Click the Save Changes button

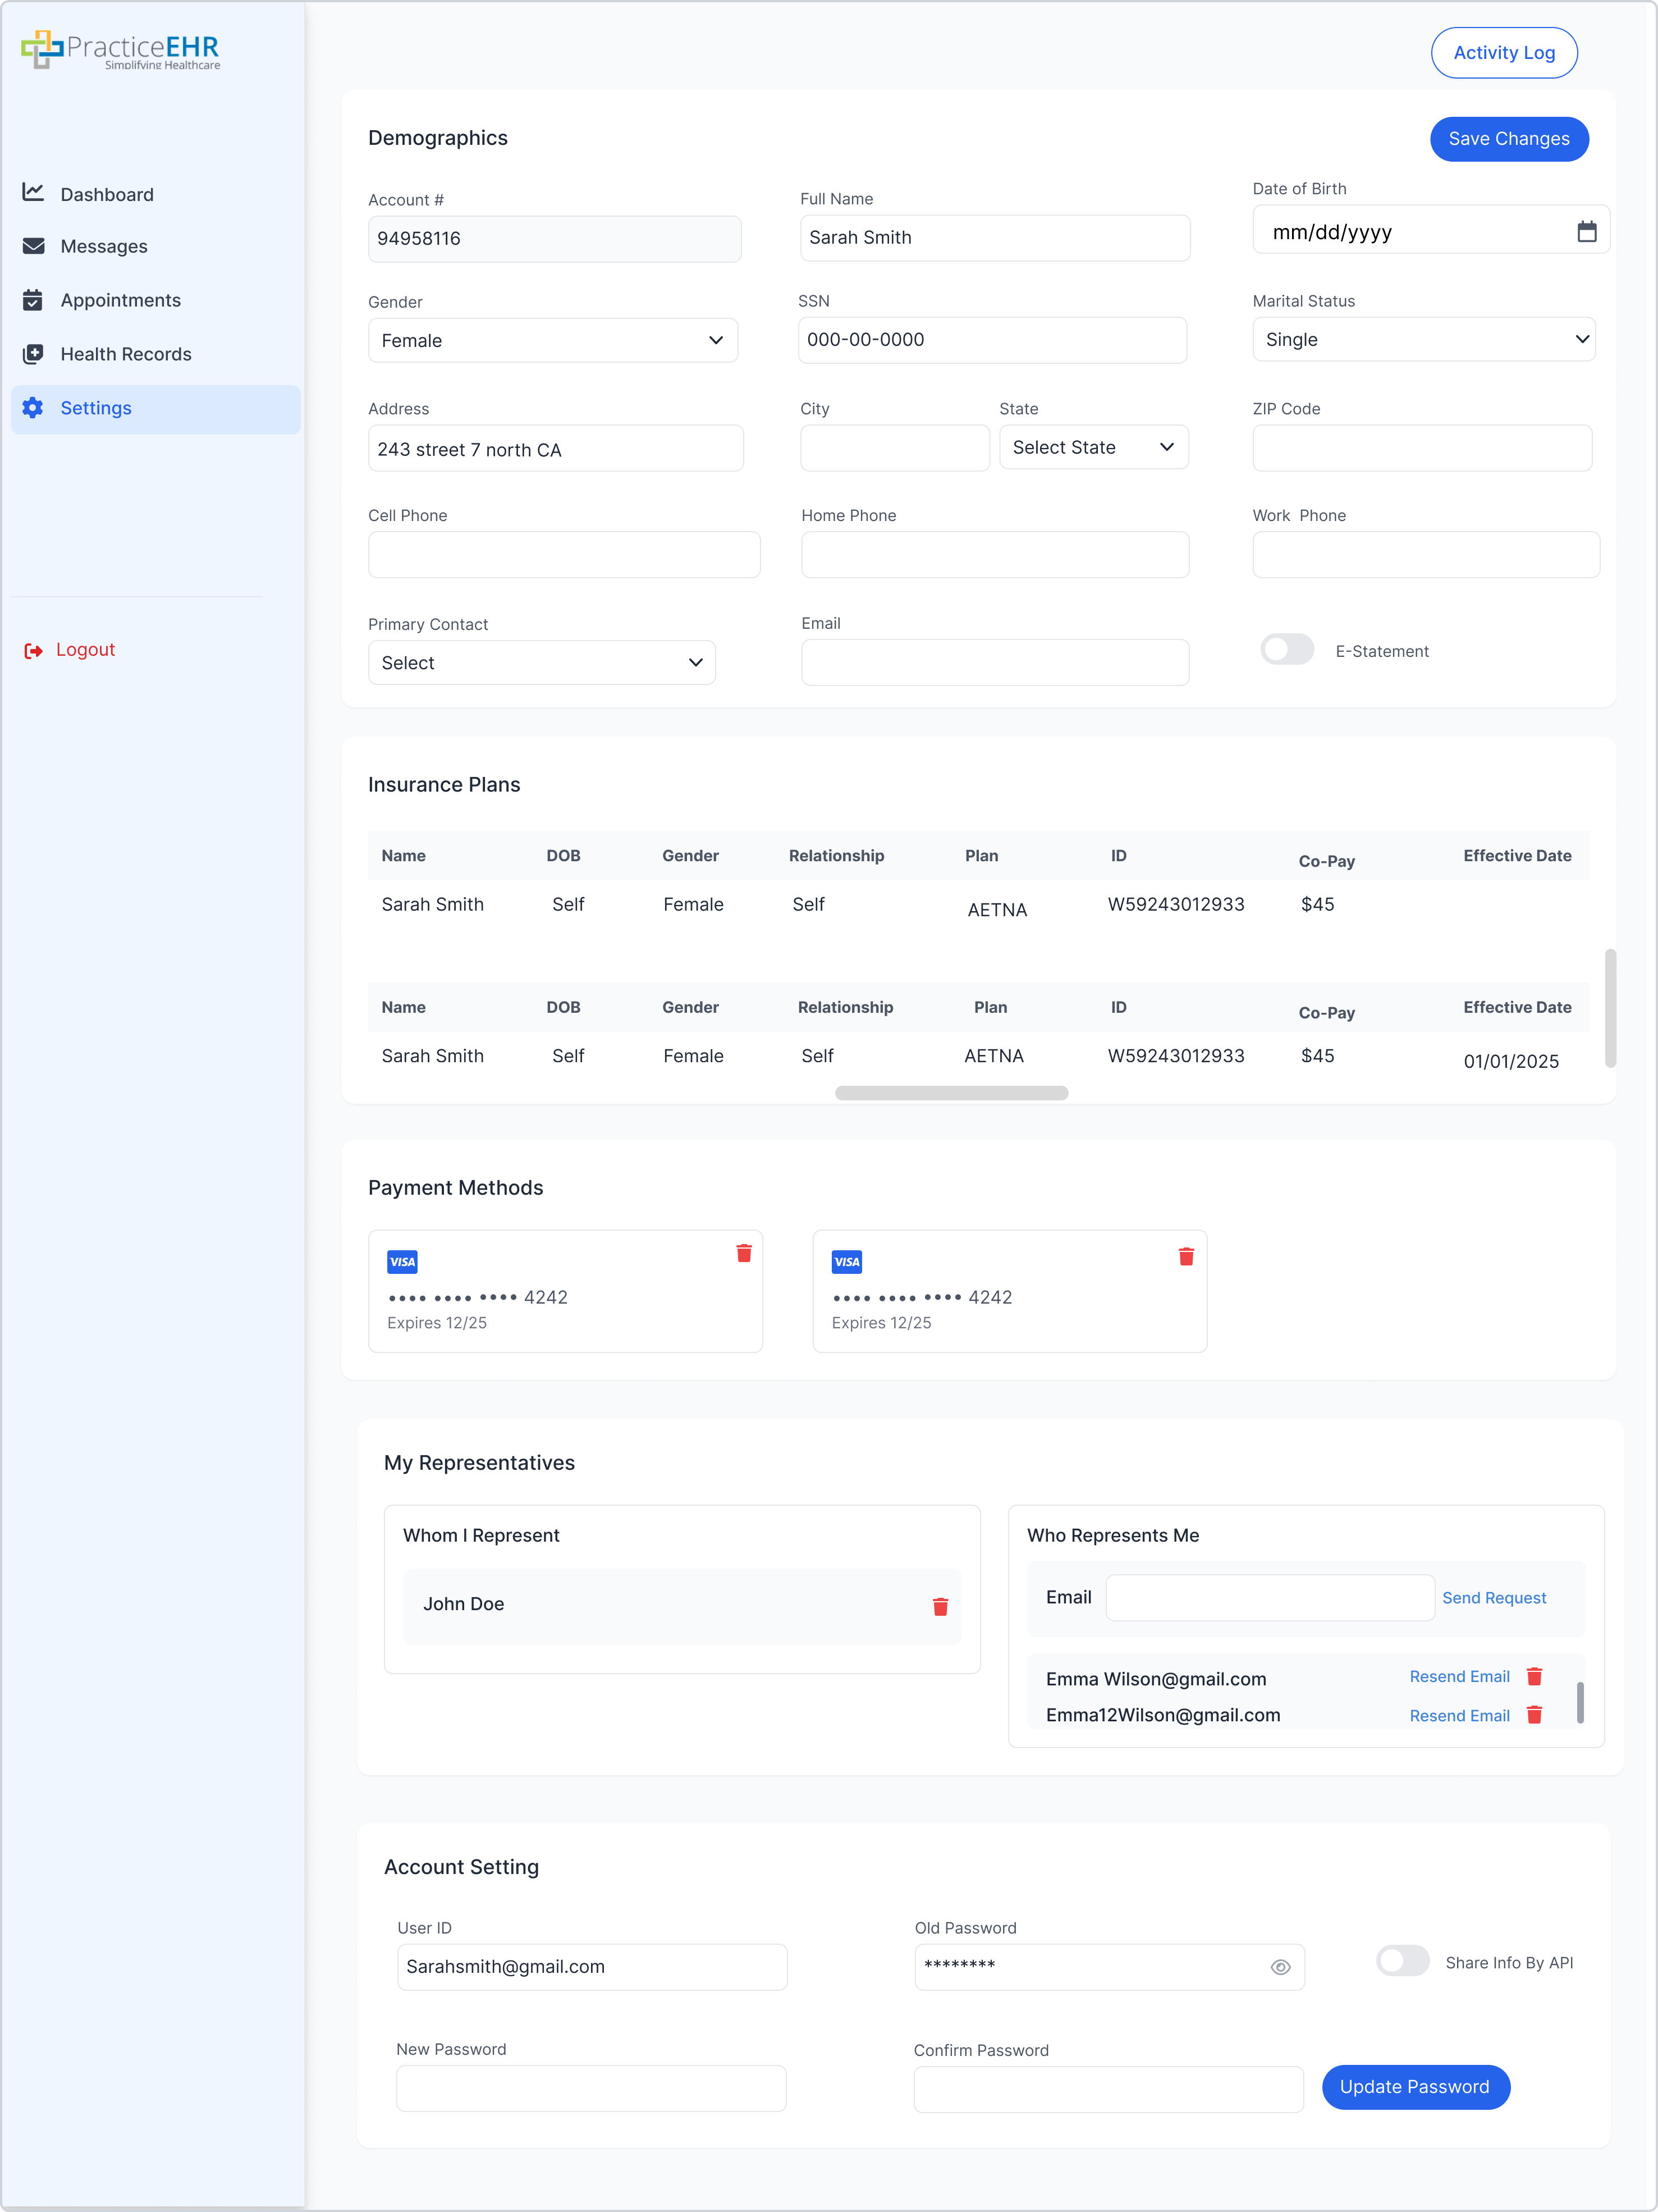pos(1509,139)
